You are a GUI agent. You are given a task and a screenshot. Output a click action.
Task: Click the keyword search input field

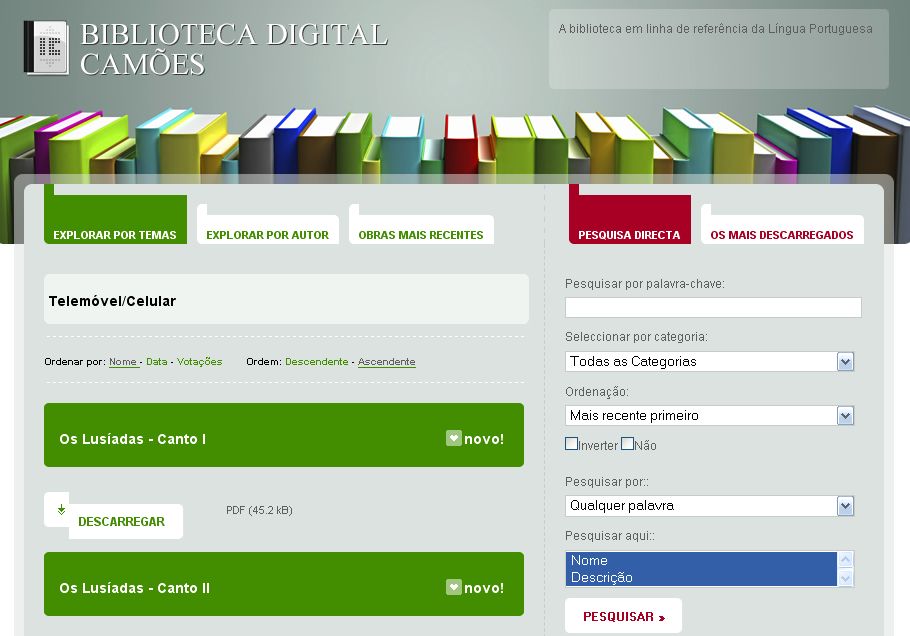[x=712, y=307]
